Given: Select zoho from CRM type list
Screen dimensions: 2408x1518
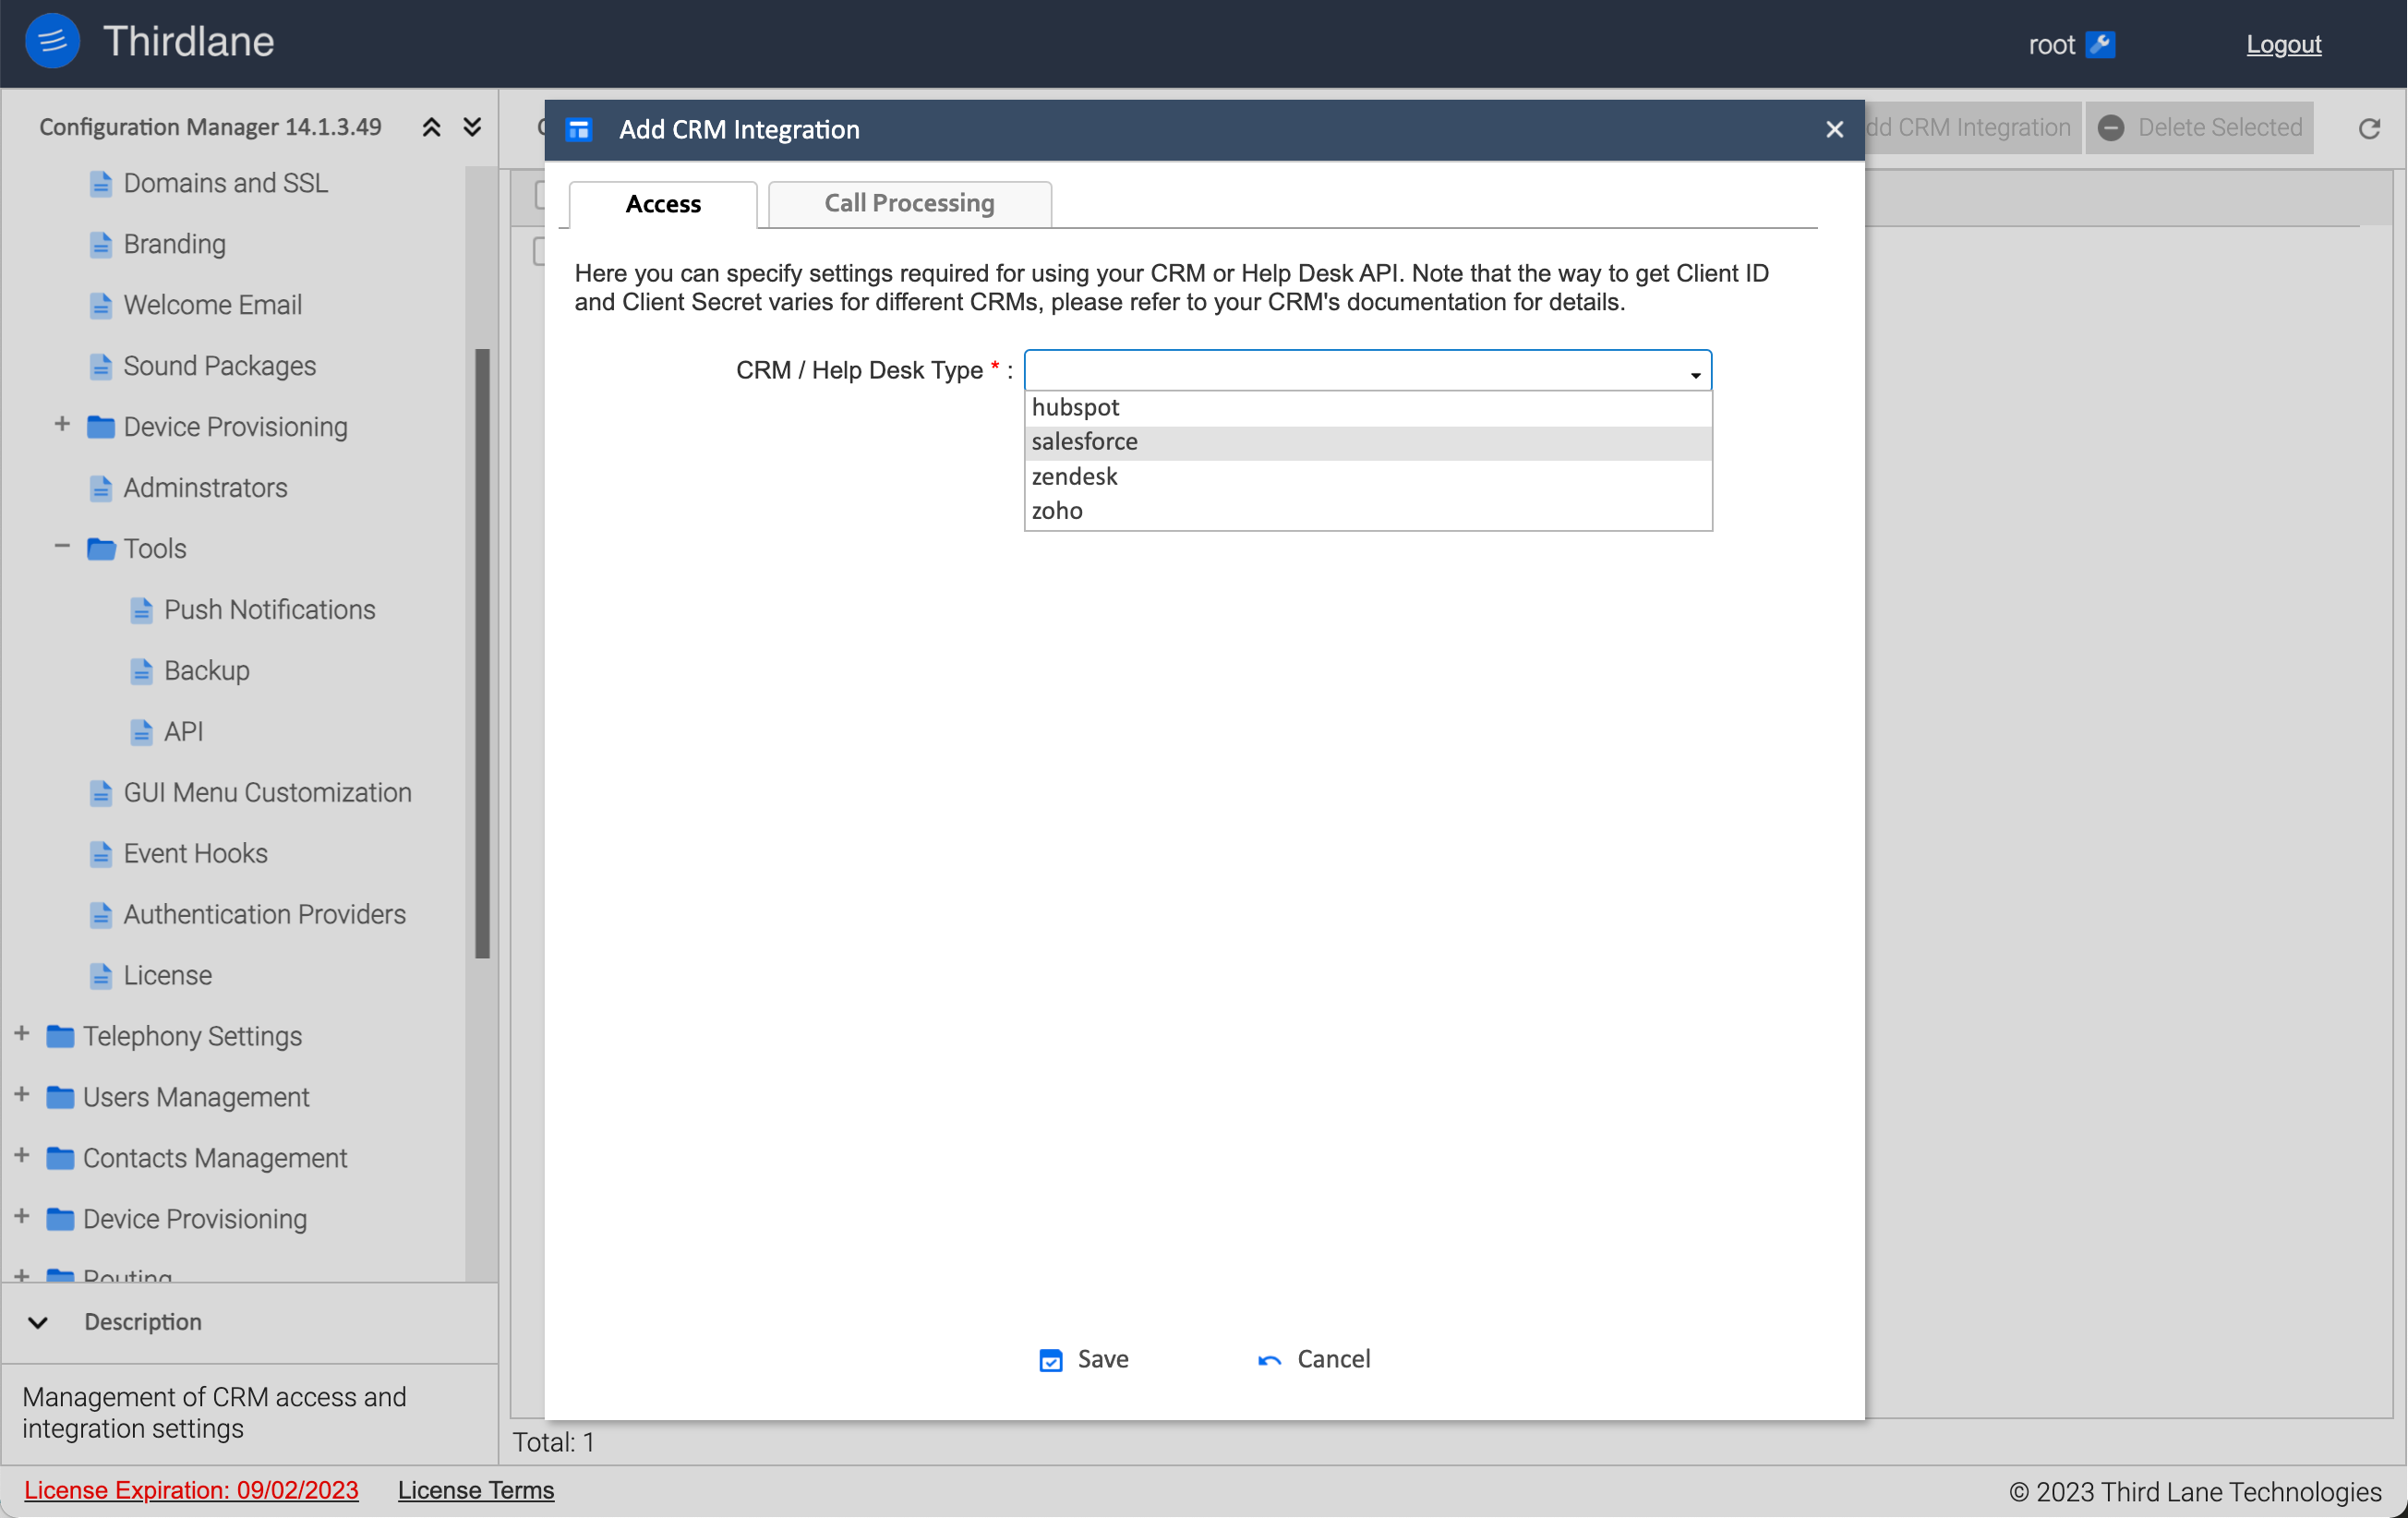Looking at the screenshot, I should pos(1056,509).
